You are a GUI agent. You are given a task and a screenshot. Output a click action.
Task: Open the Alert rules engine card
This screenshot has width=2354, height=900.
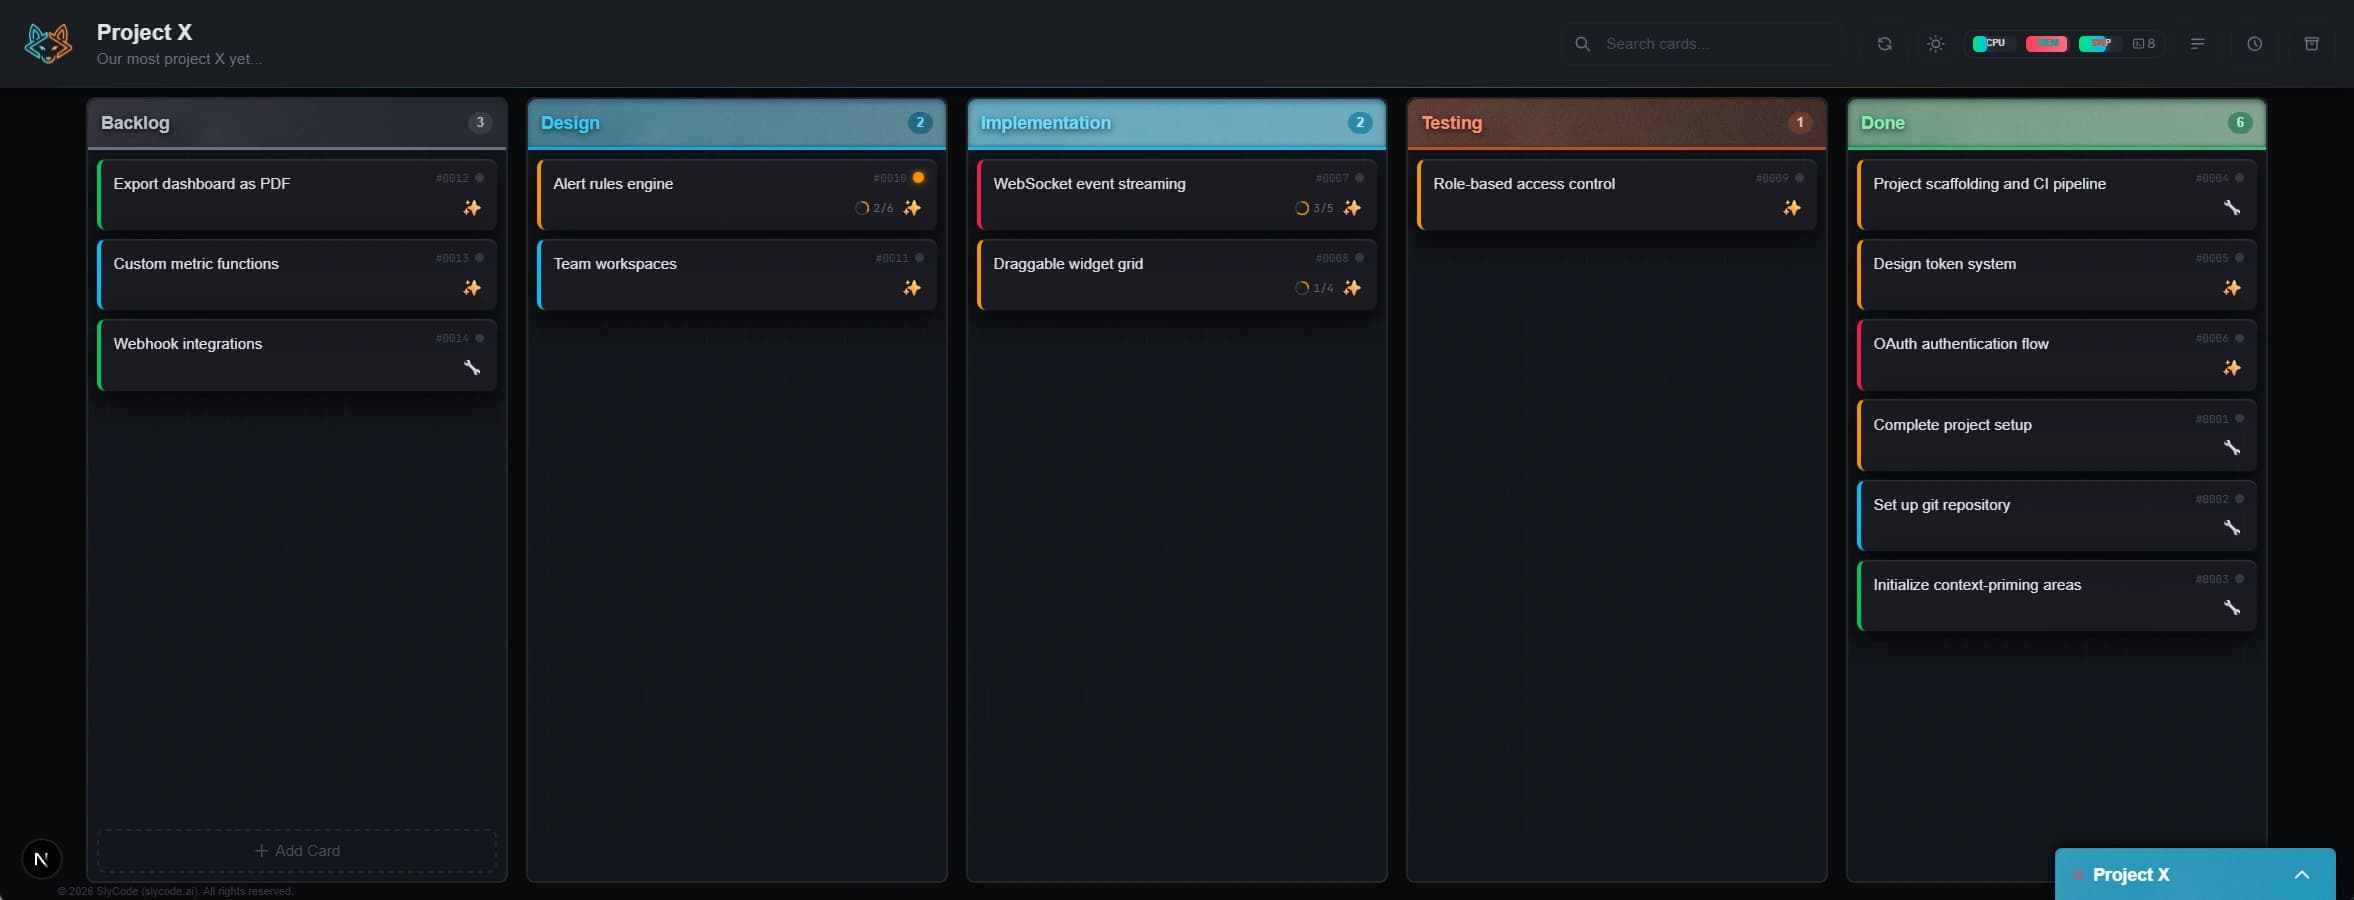(x=737, y=195)
